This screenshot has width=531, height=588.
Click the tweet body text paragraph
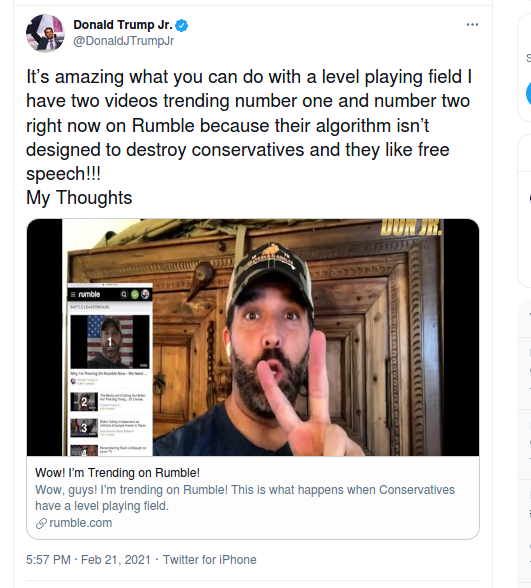click(x=249, y=137)
